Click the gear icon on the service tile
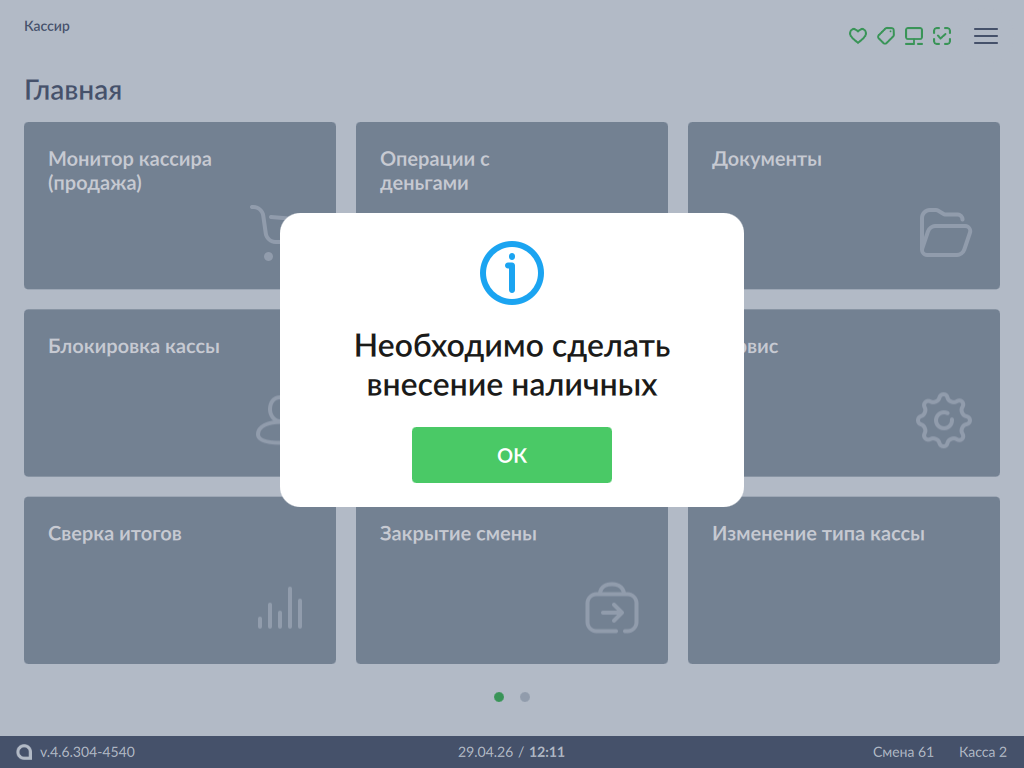 pyautogui.click(x=944, y=420)
